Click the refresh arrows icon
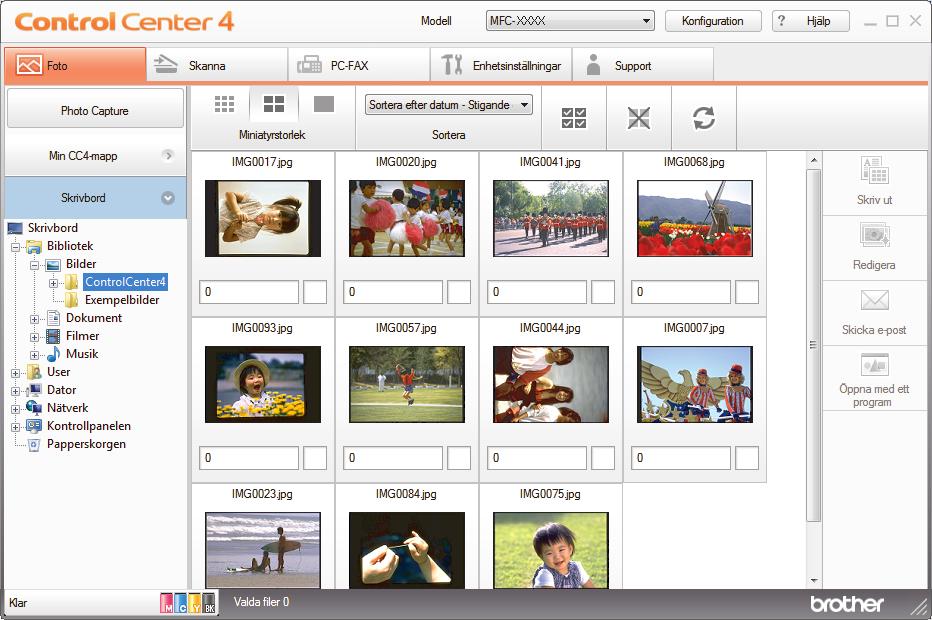Image resolution: width=932 pixels, height=620 pixels. (704, 118)
